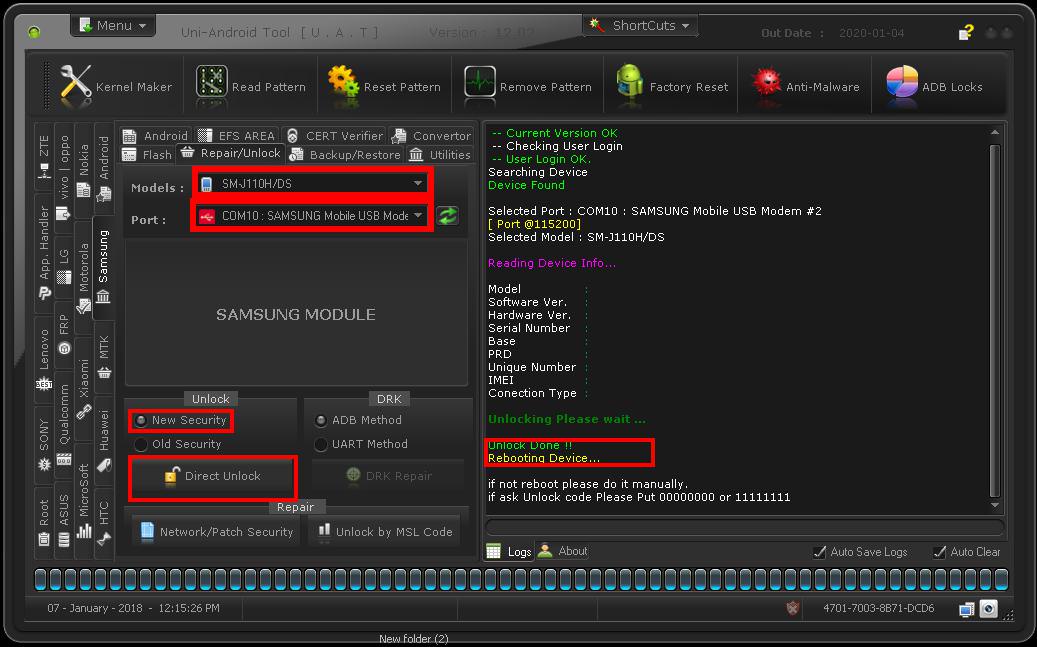
Task: Toggle the Auto Save Logs checkbox
Action: tap(820, 552)
